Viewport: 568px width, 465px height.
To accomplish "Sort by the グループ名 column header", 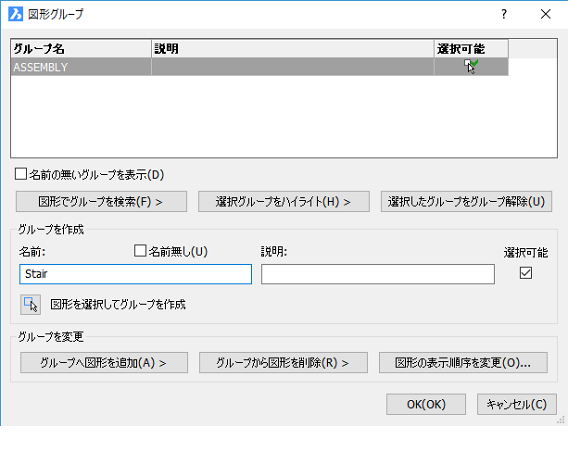I will pos(81,49).
